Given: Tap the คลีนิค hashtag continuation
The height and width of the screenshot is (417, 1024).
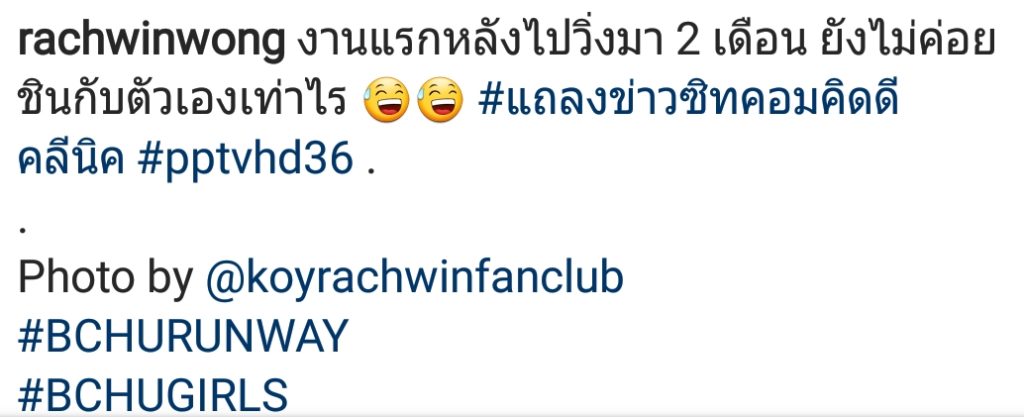Looking at the screenshot, I should pos(71,157).
